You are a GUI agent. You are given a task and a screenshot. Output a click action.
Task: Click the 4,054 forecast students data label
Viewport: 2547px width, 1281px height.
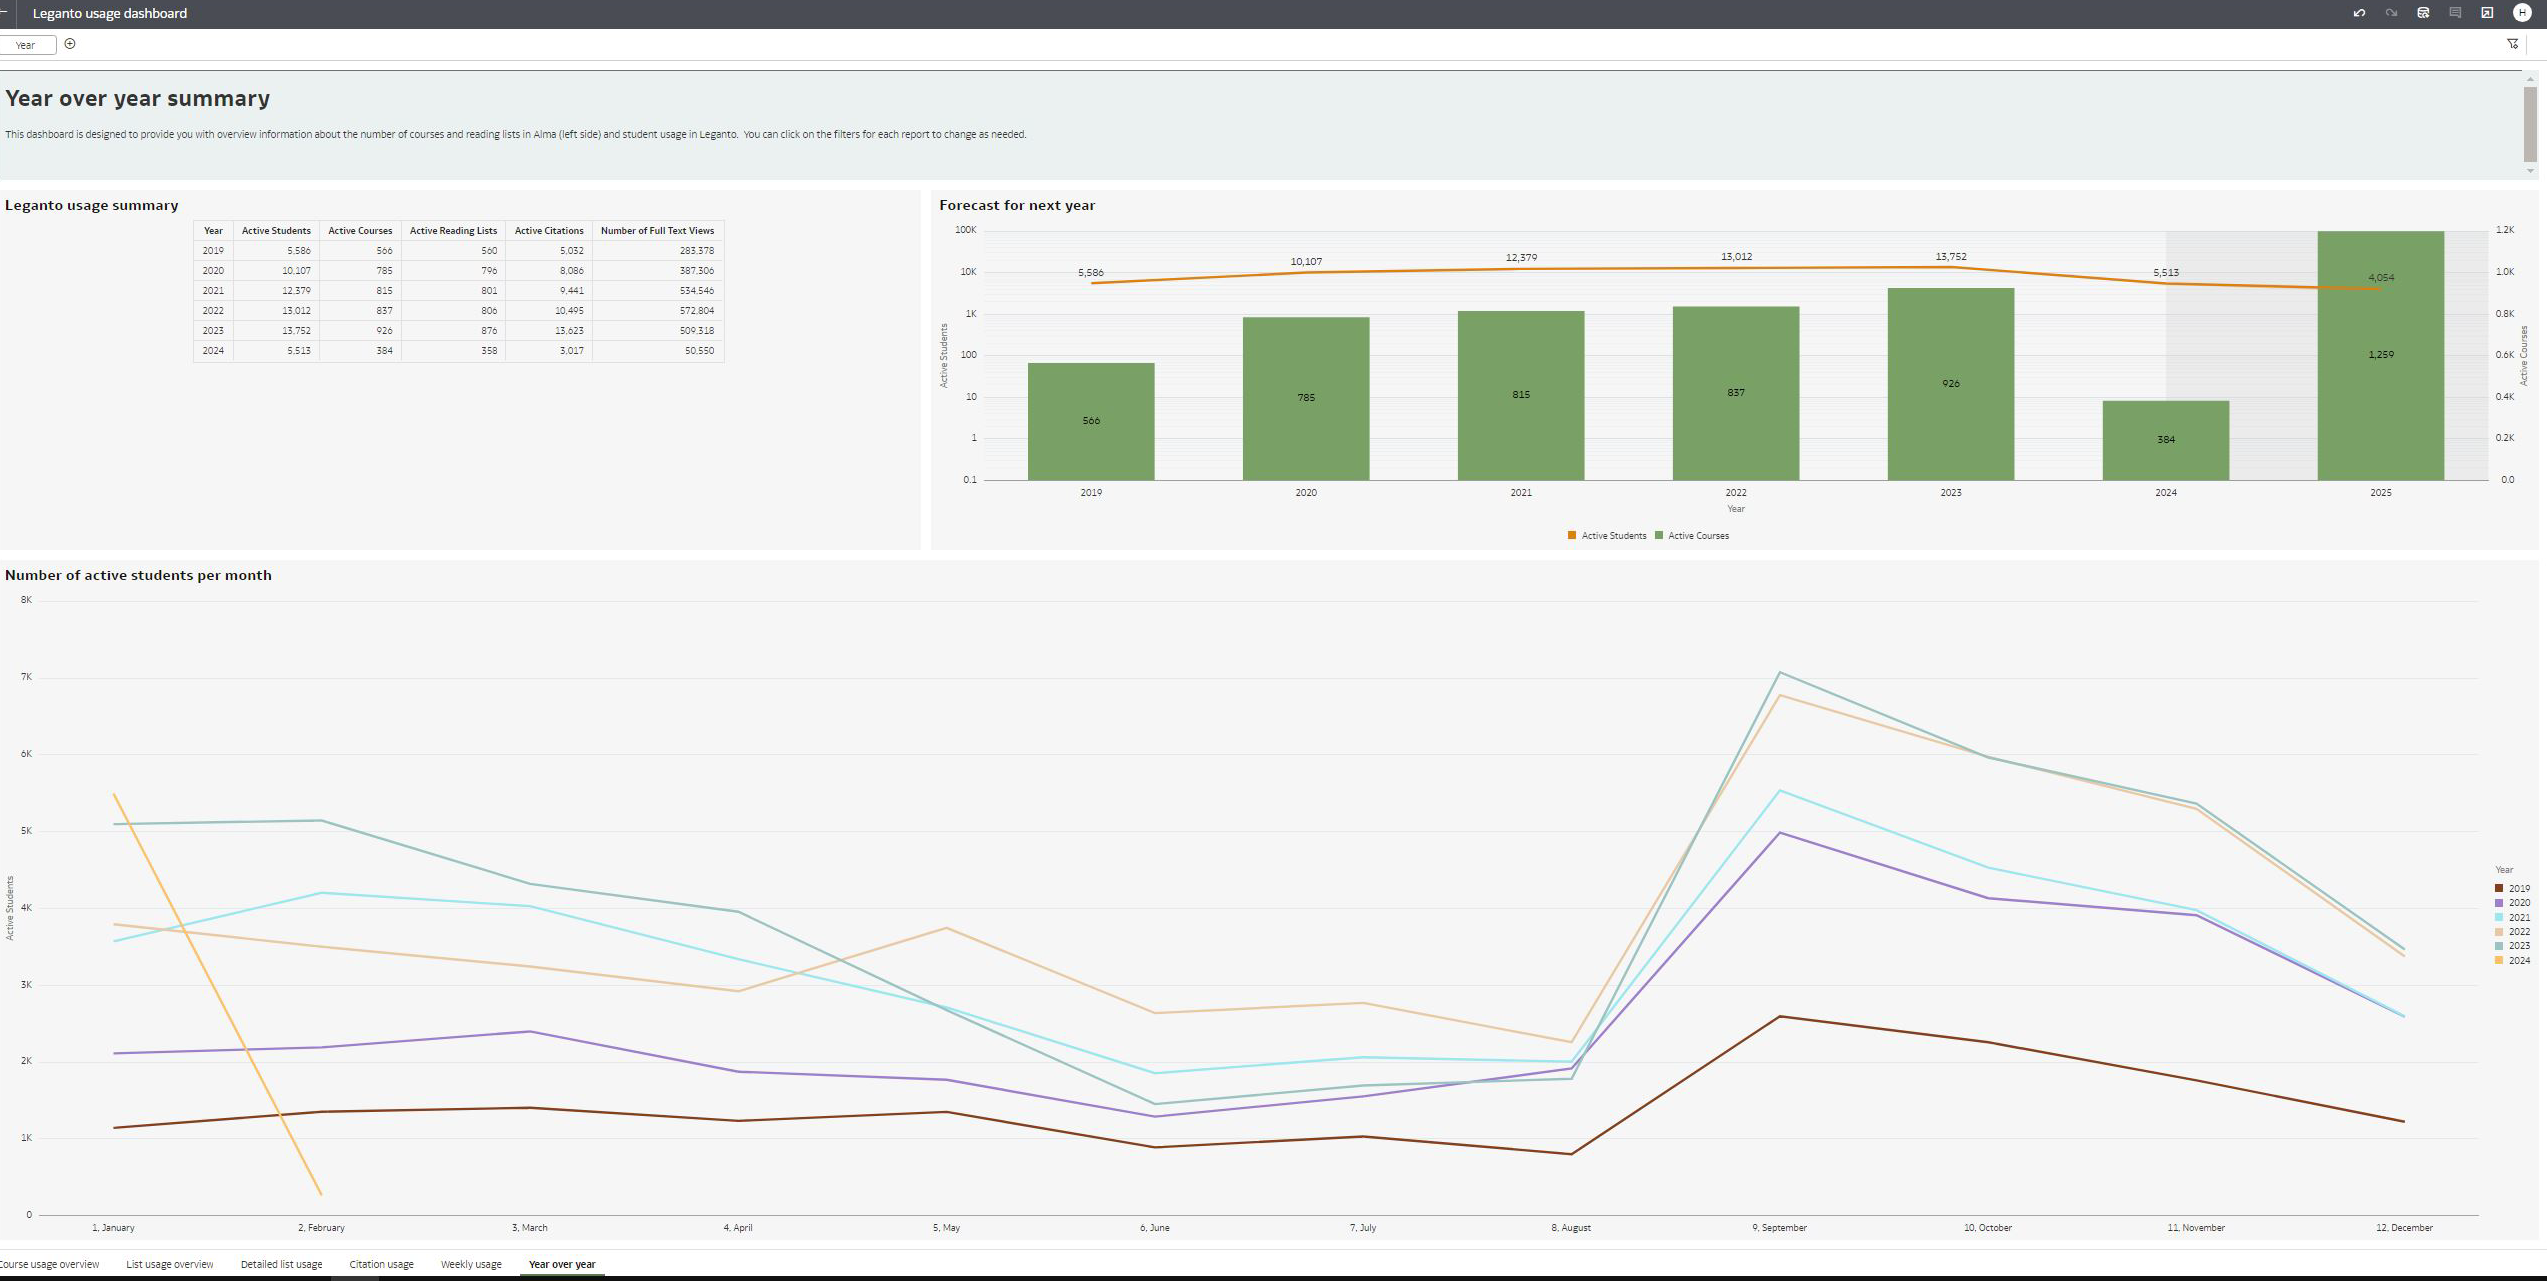2381,278
